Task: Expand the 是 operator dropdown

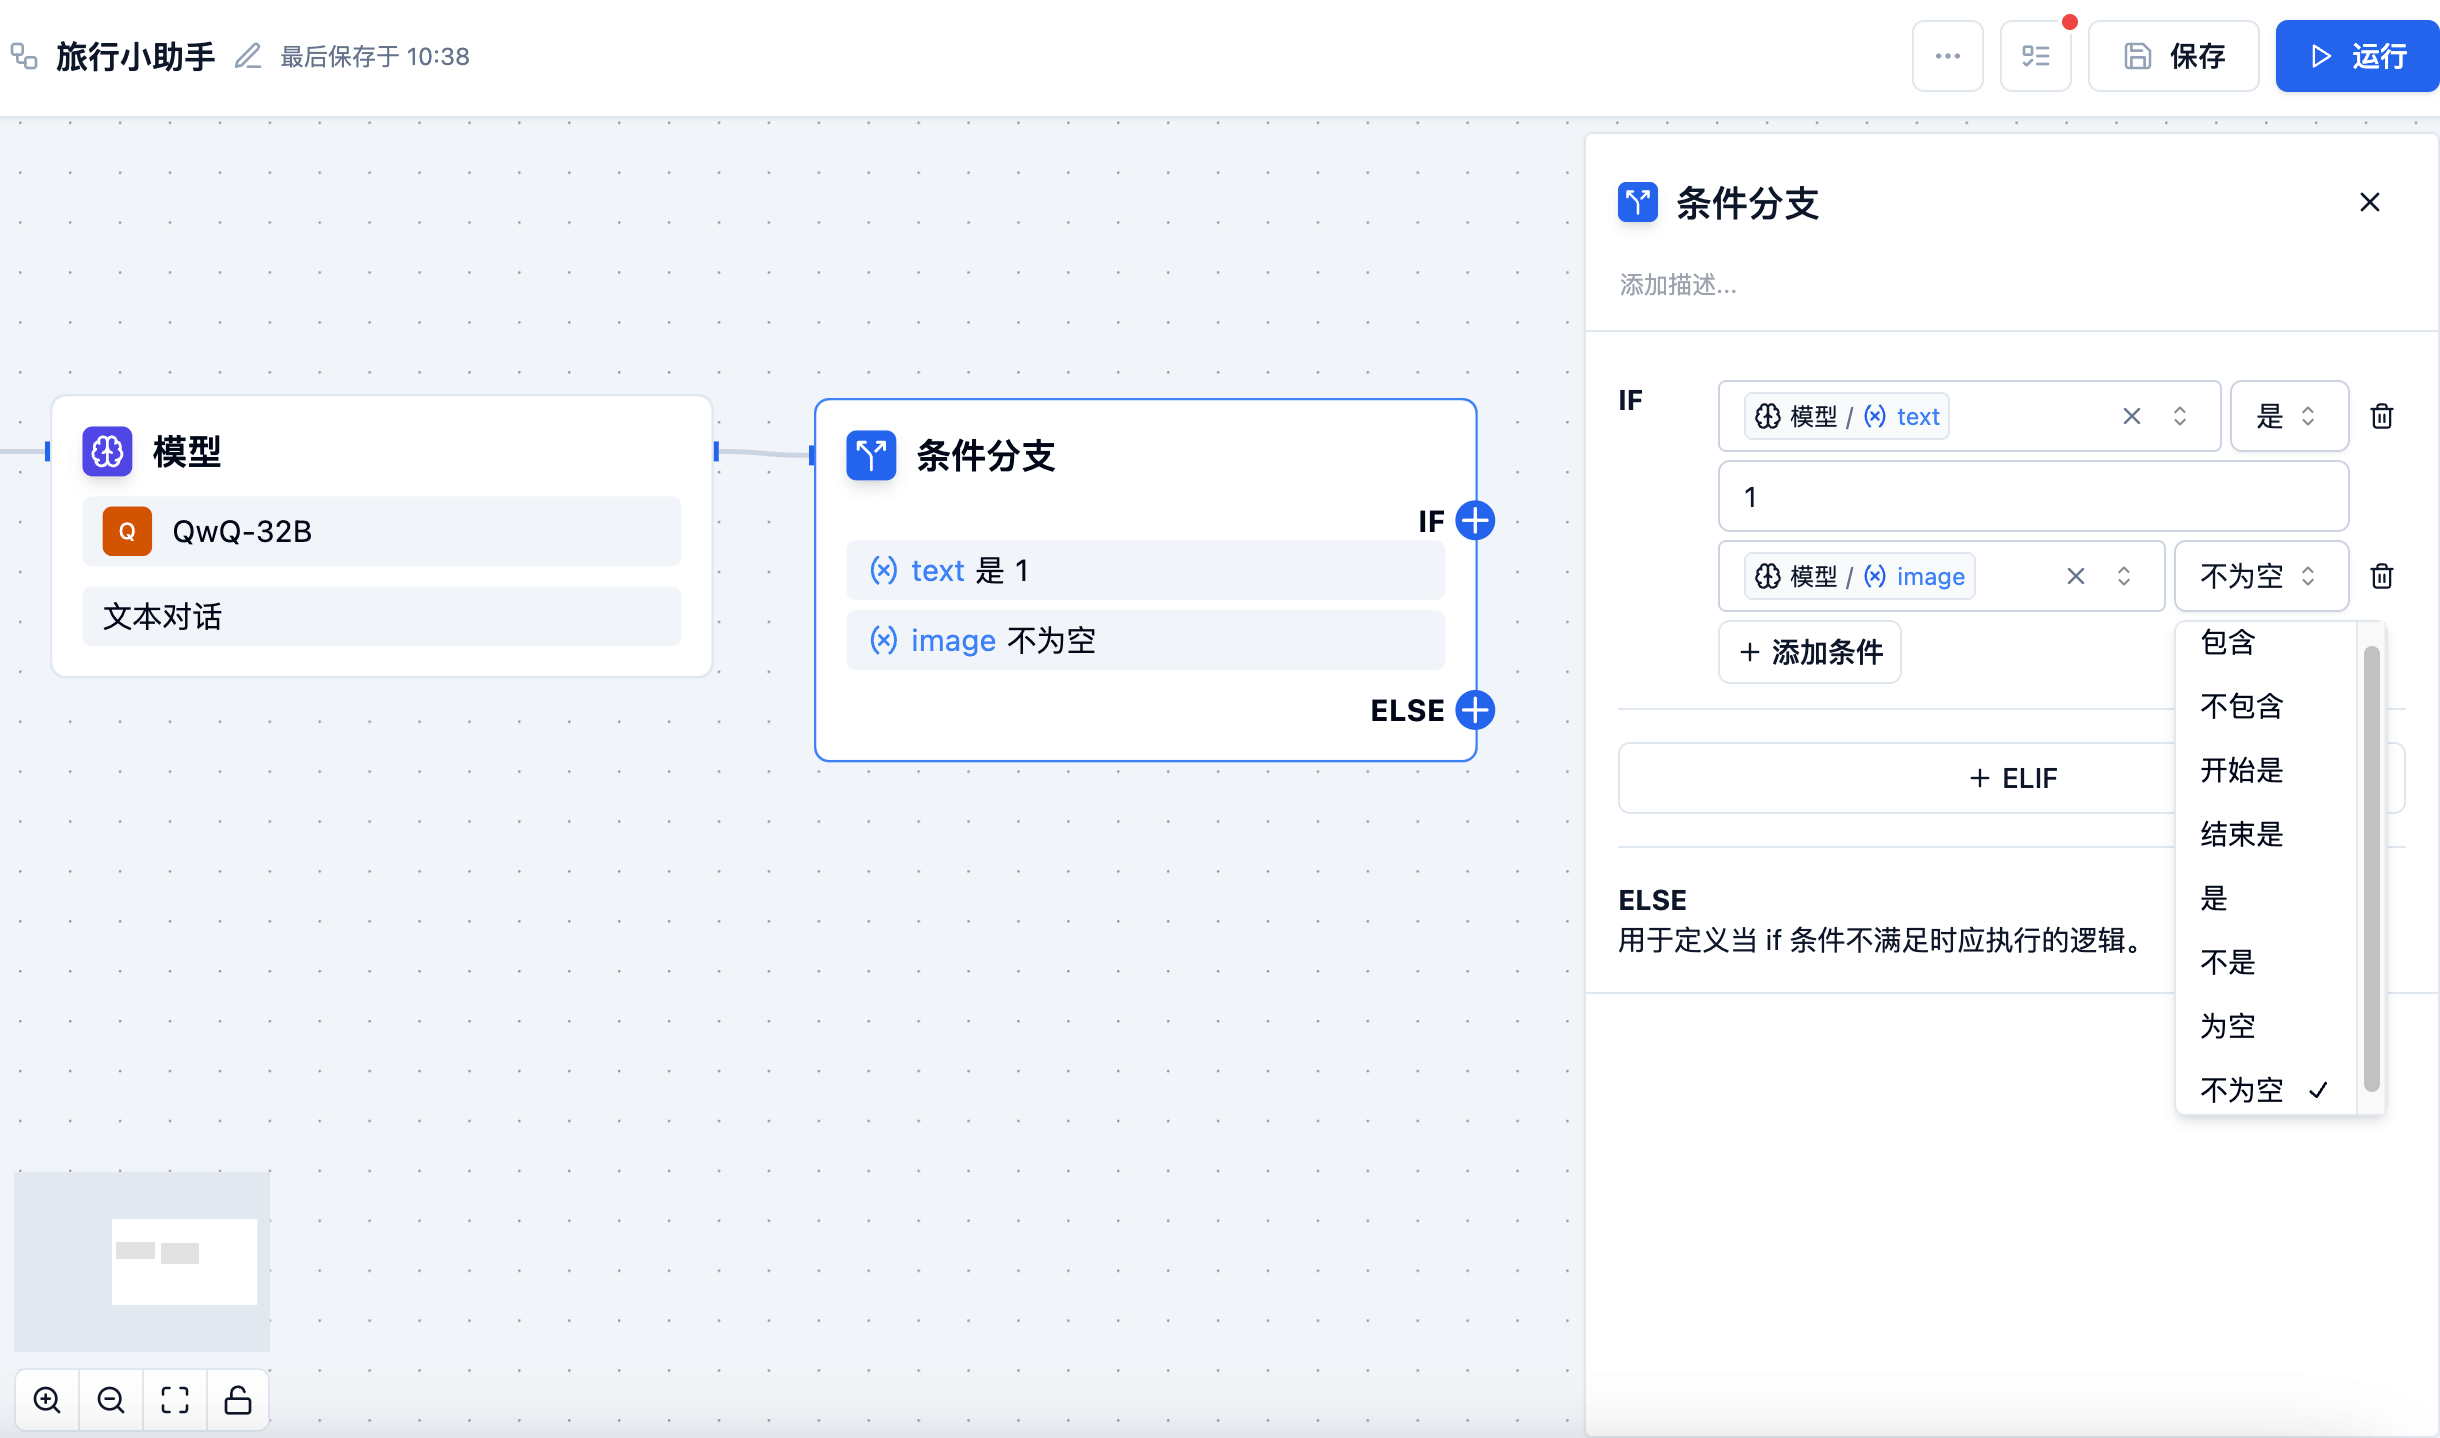Action: click(x=2288, y=416)
